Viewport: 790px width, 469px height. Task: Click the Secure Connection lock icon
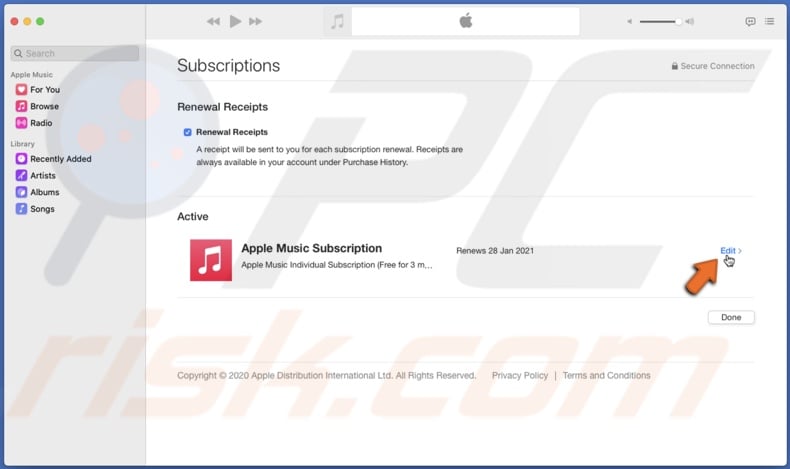[x=675, y=66]
